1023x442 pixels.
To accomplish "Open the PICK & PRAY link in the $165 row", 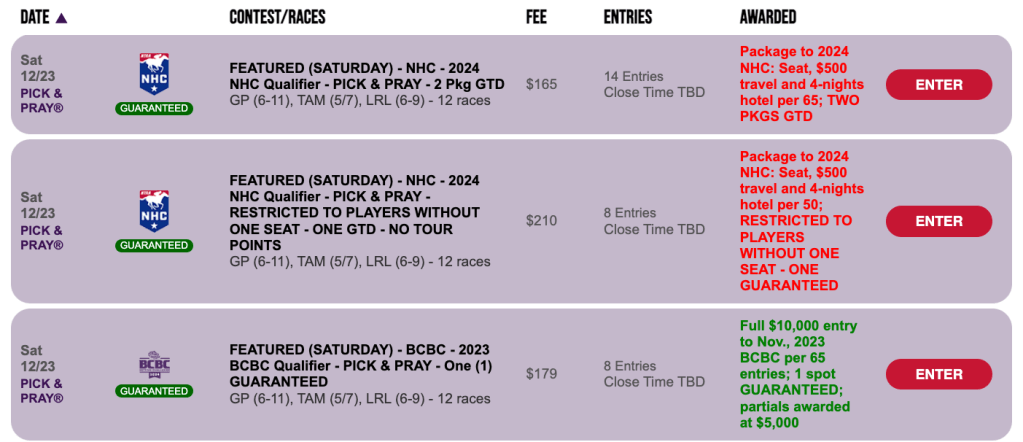I will click(x=42, y=100).
